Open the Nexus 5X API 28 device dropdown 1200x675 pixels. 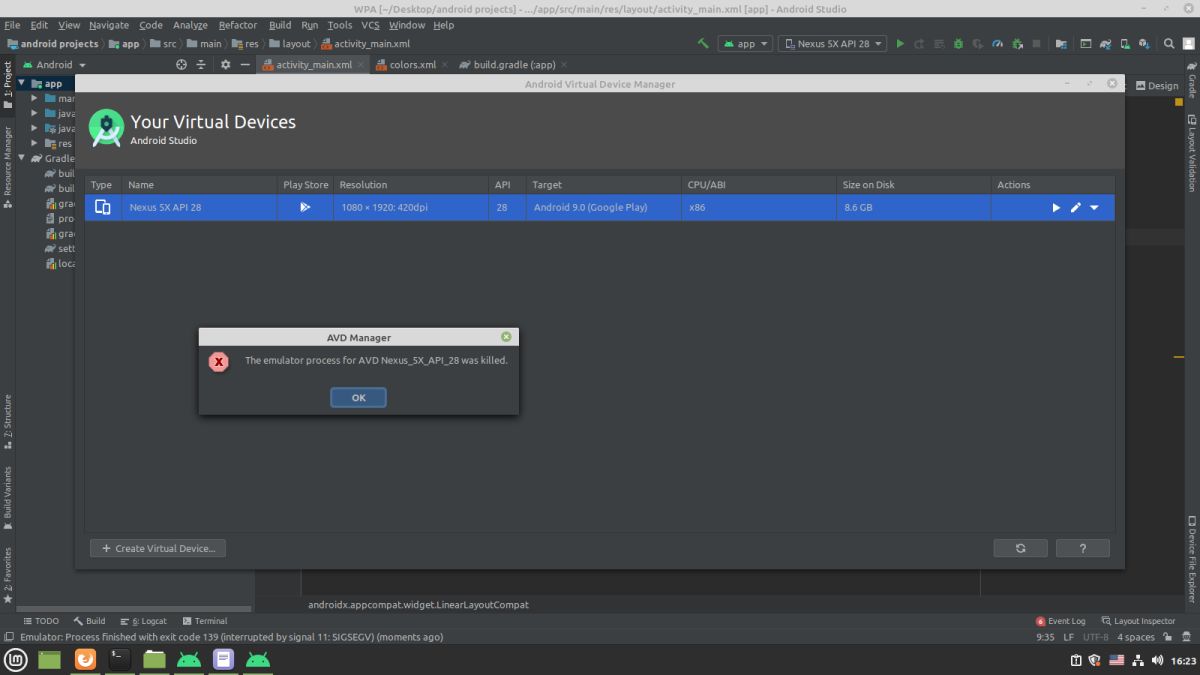pos(832,44)
